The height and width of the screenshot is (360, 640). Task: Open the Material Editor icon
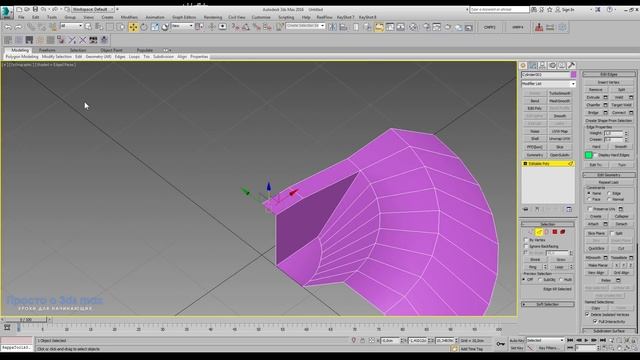click(413, 27)
